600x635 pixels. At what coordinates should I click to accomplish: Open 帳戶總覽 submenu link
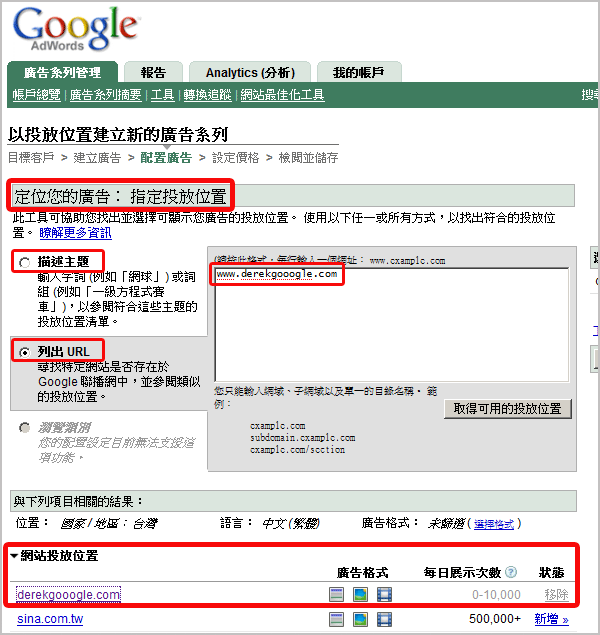point(36,95)
